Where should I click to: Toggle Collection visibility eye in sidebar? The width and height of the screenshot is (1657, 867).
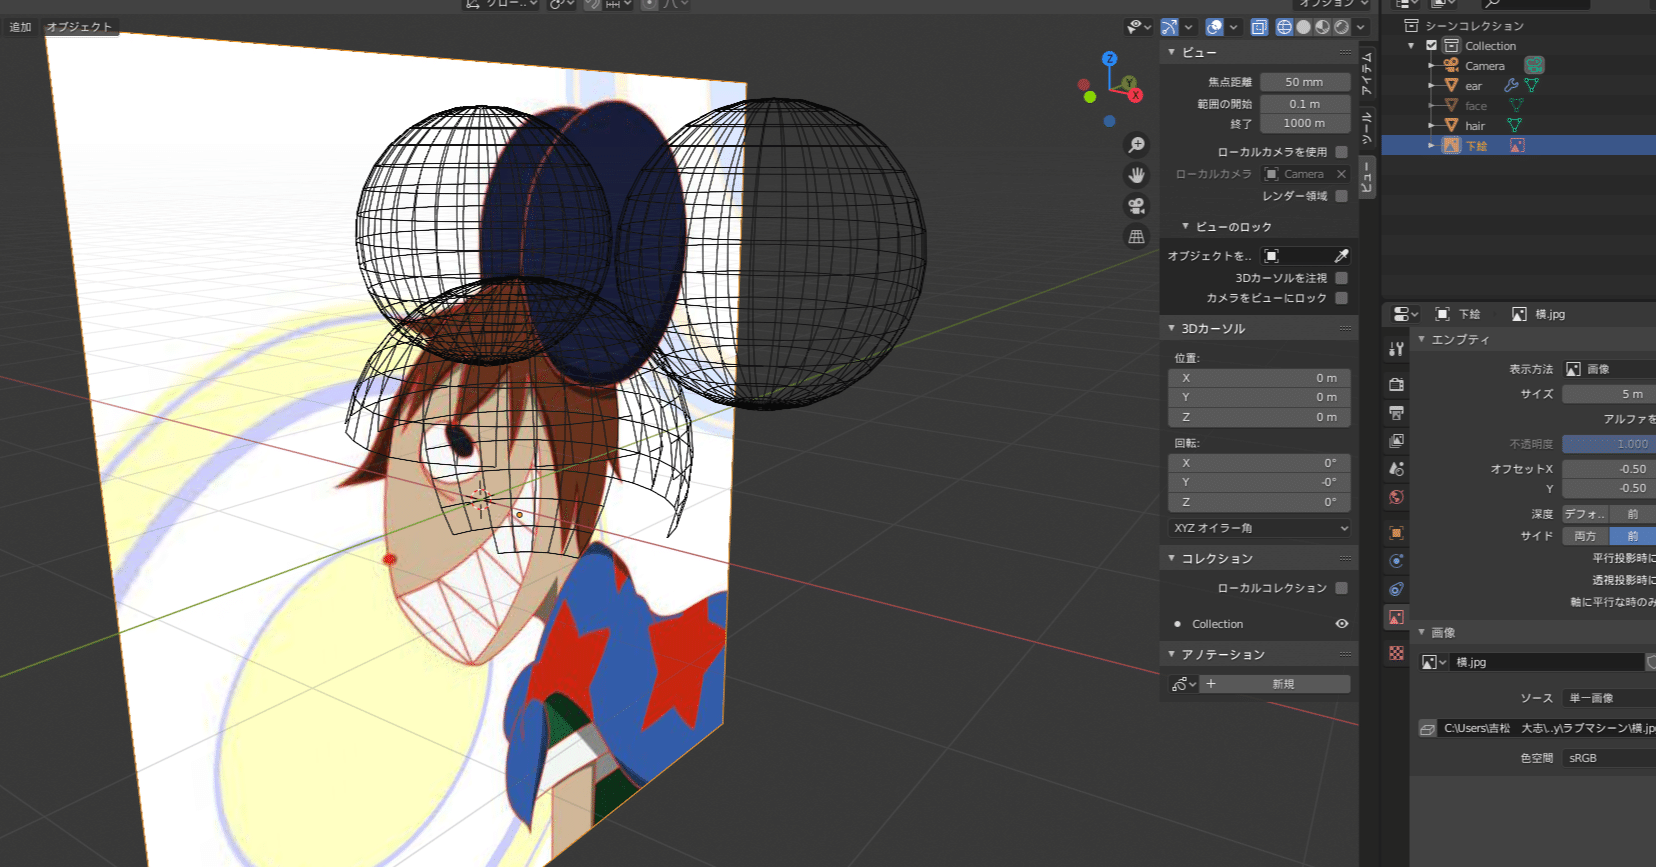pyautogui.click(x=1341, y=624)
